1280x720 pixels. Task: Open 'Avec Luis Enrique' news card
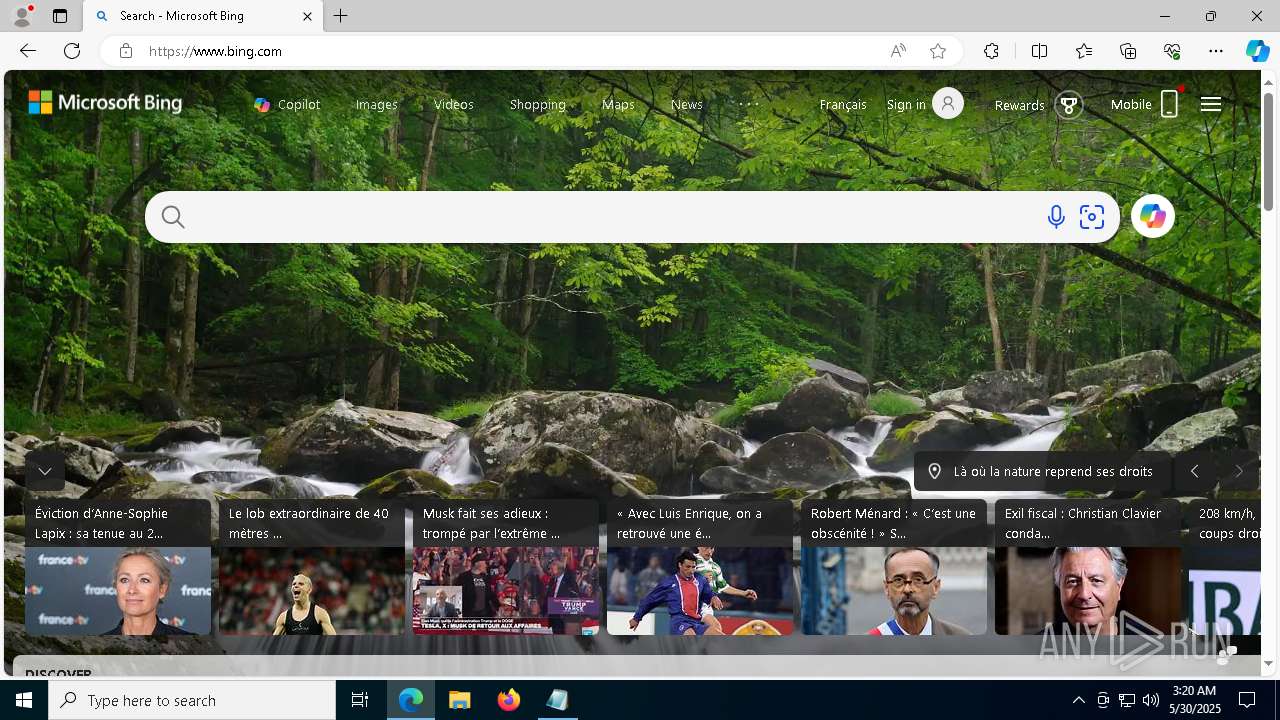point(700,567)
